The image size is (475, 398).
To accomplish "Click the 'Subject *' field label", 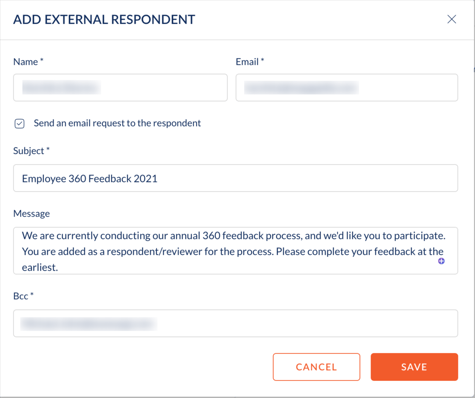I will click(x=31, y=151).
